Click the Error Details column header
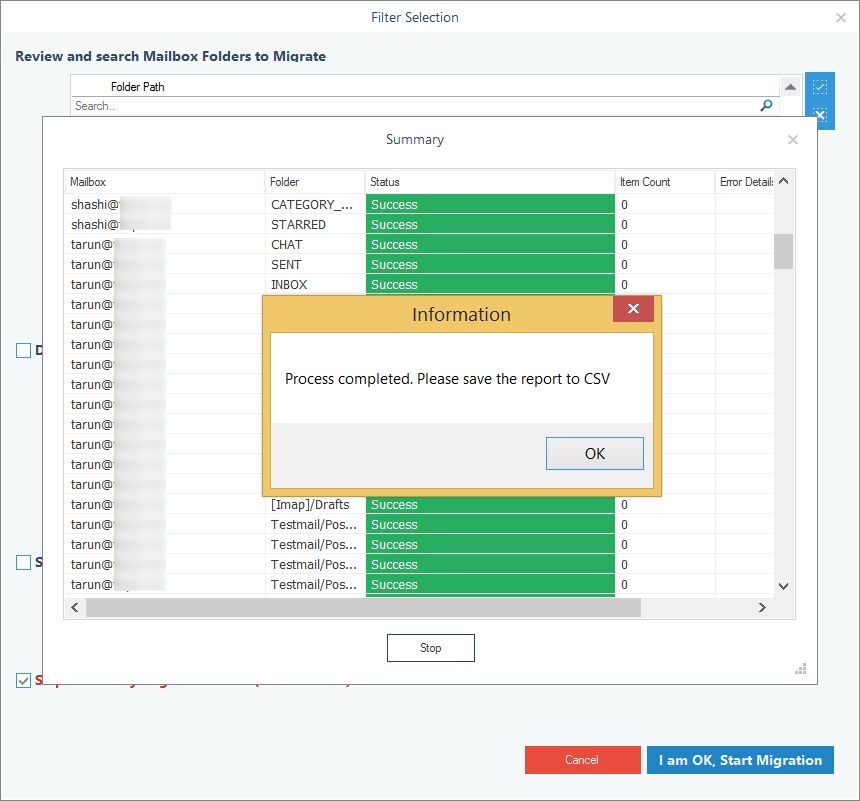 click(745, 182)
